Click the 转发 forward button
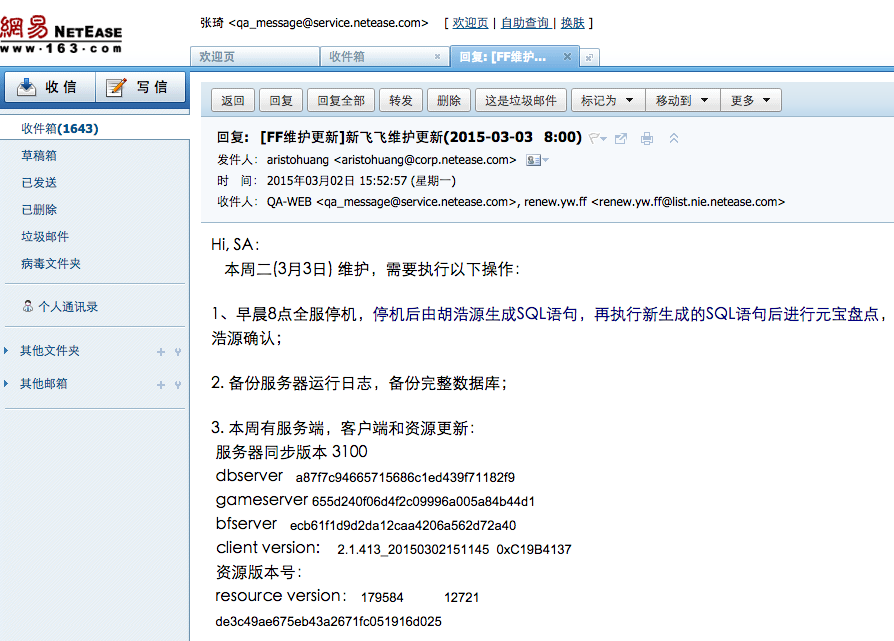This screenshot has width=894, height=641. coord(401,100)
